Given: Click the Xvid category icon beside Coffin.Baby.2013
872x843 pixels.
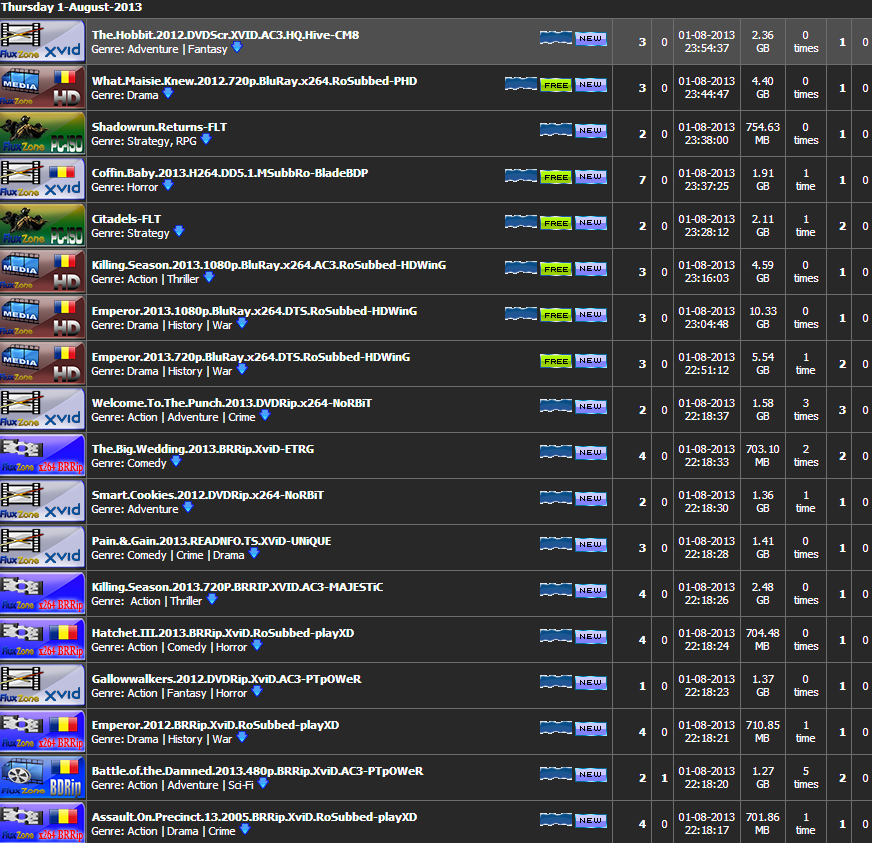Looking at the screenshot, I should (x=43, y=180).
